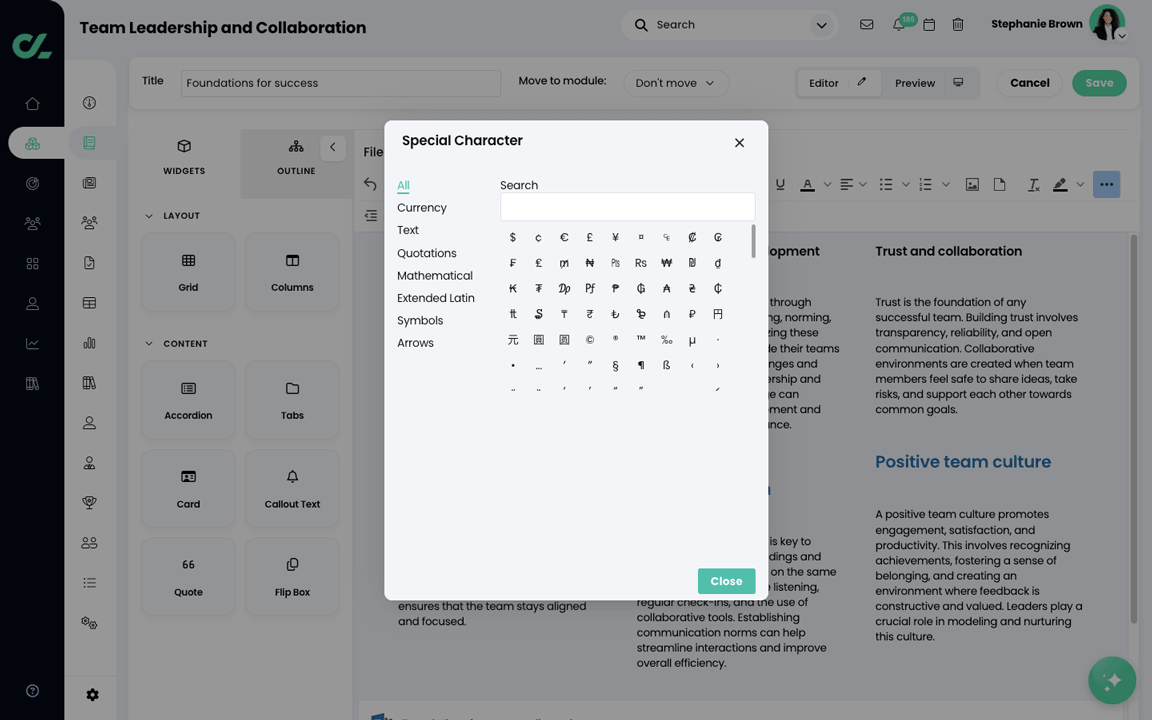Open the calendar icon
The height and width of the screenshot is (720, 1152).
coord(929,25)
